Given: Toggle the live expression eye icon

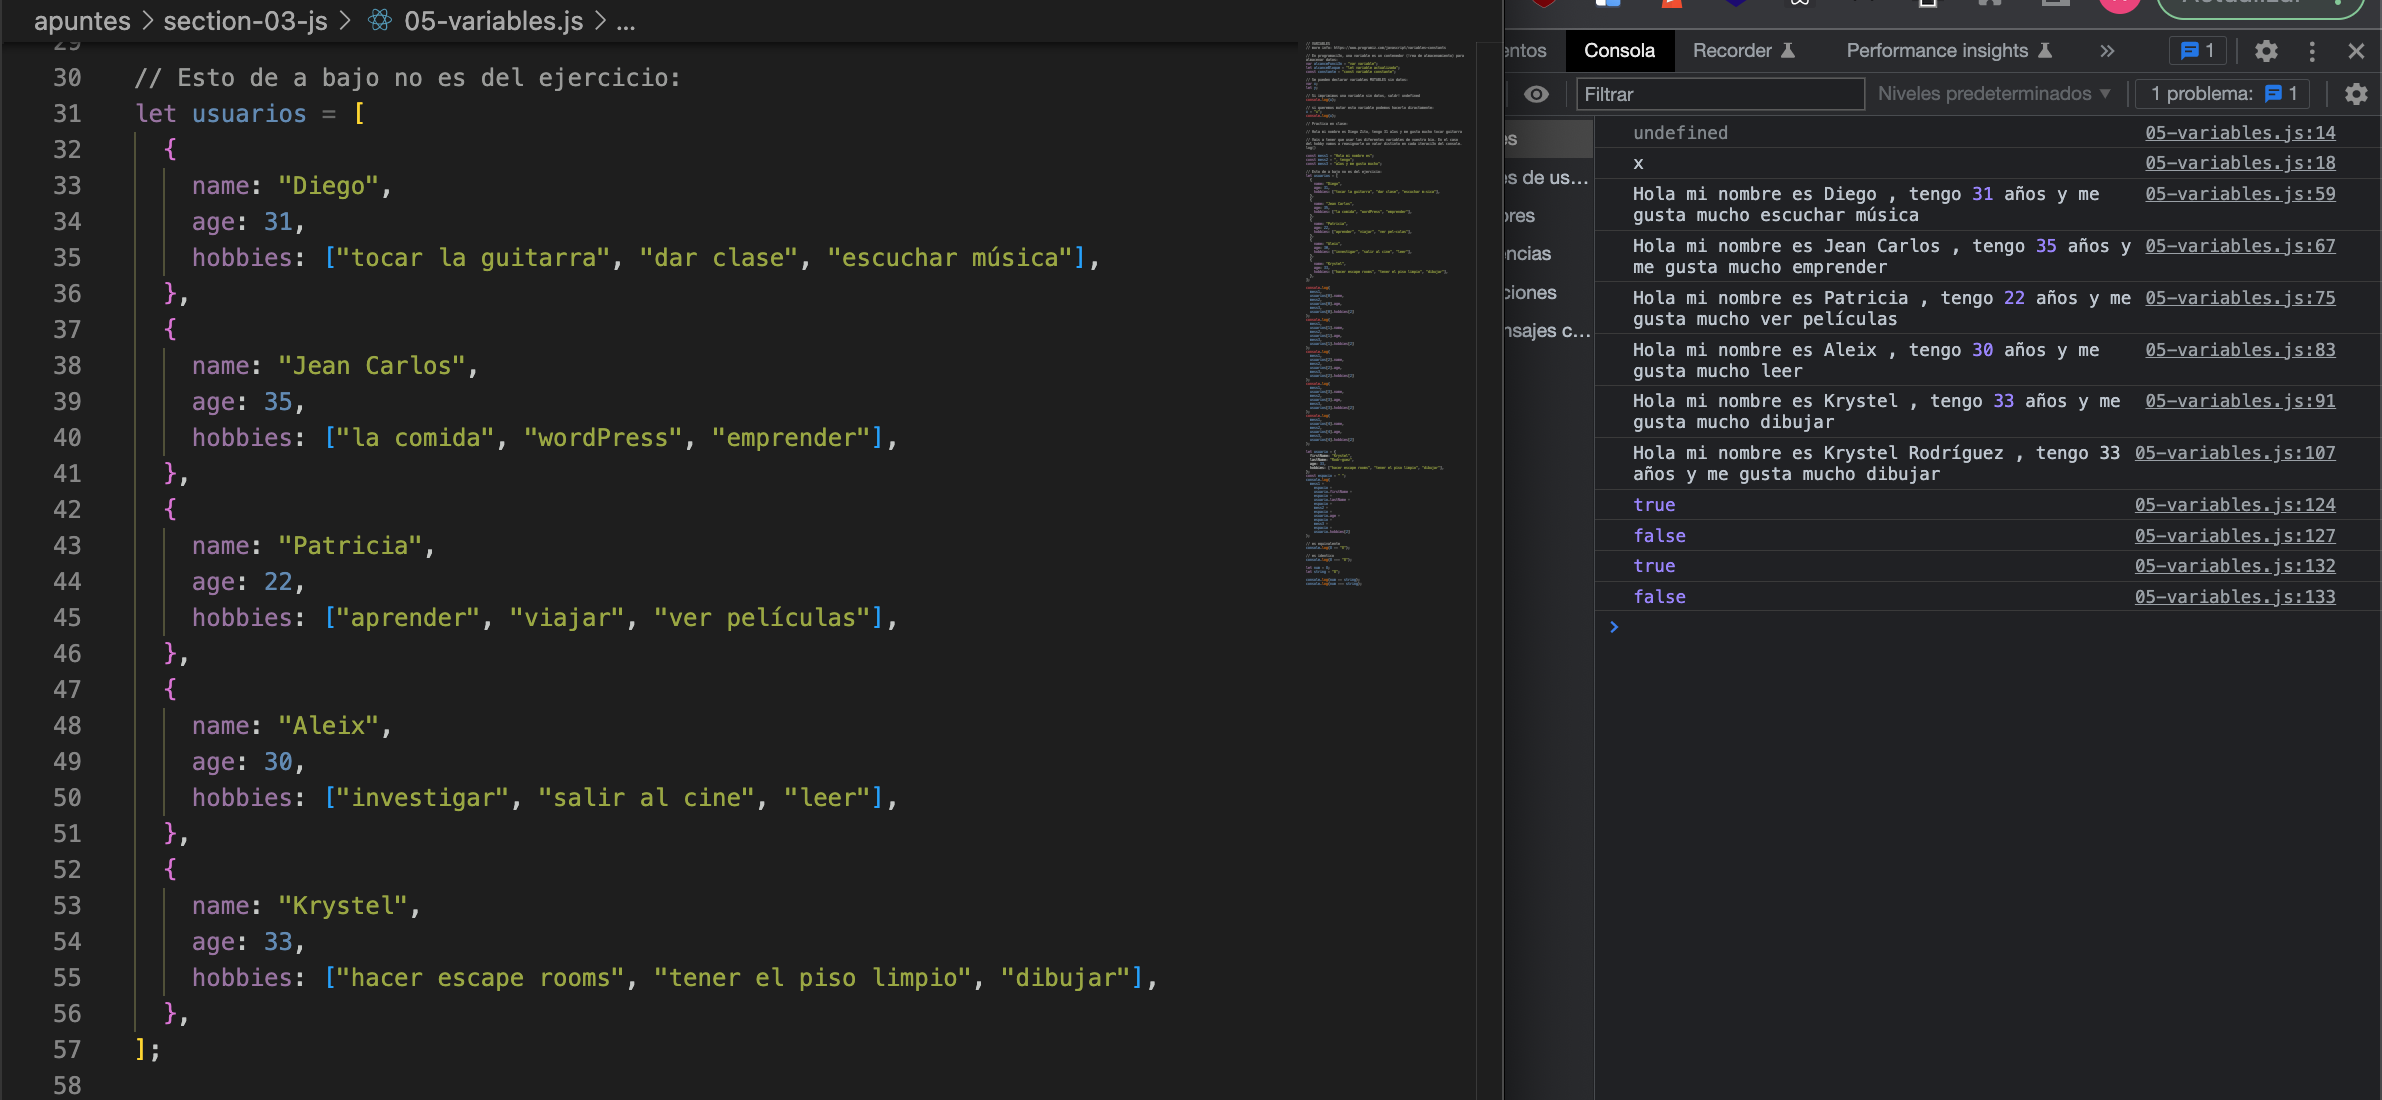Looking at the screenshot, I should point(1536,94).
